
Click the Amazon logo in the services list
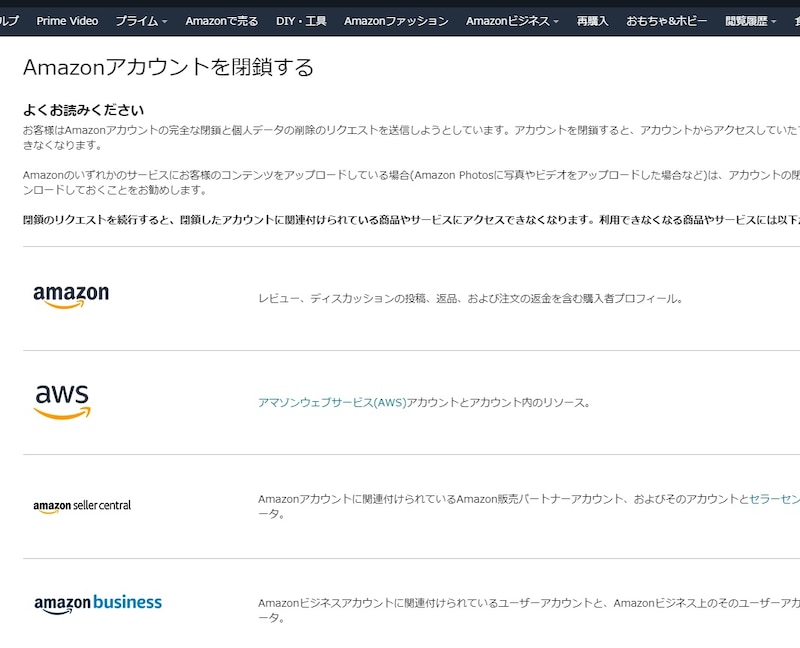(71, 297)
